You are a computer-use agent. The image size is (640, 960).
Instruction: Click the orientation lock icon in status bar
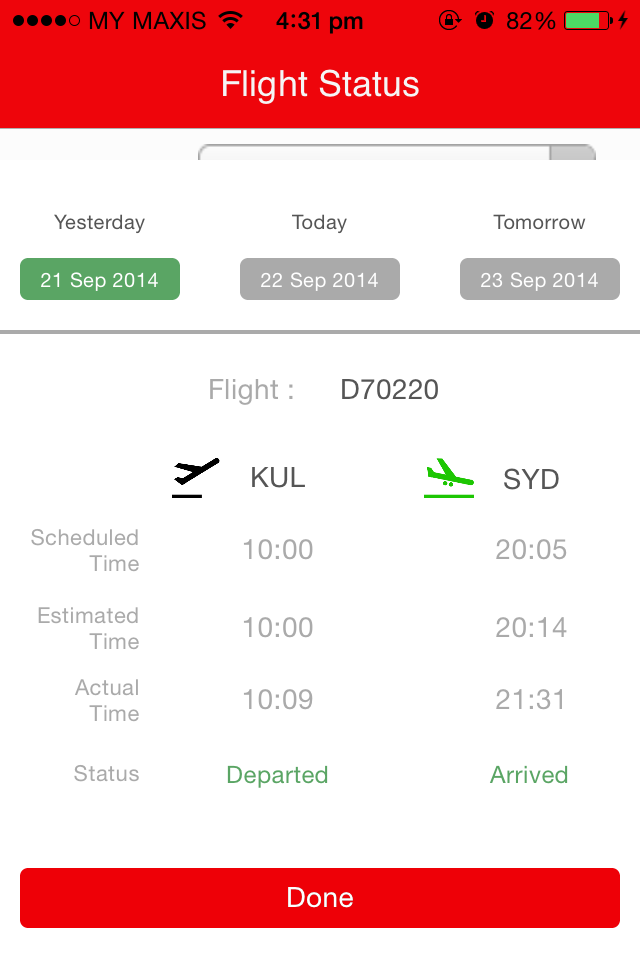coord(448,18)
